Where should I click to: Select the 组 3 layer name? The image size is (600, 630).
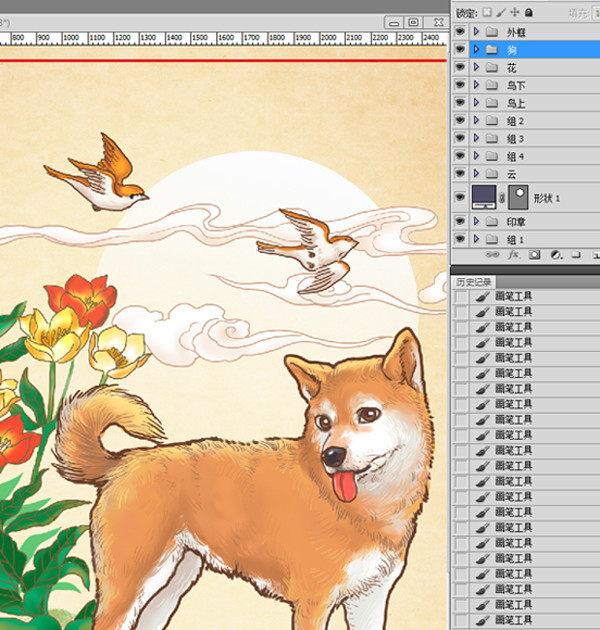click(515, 139)
